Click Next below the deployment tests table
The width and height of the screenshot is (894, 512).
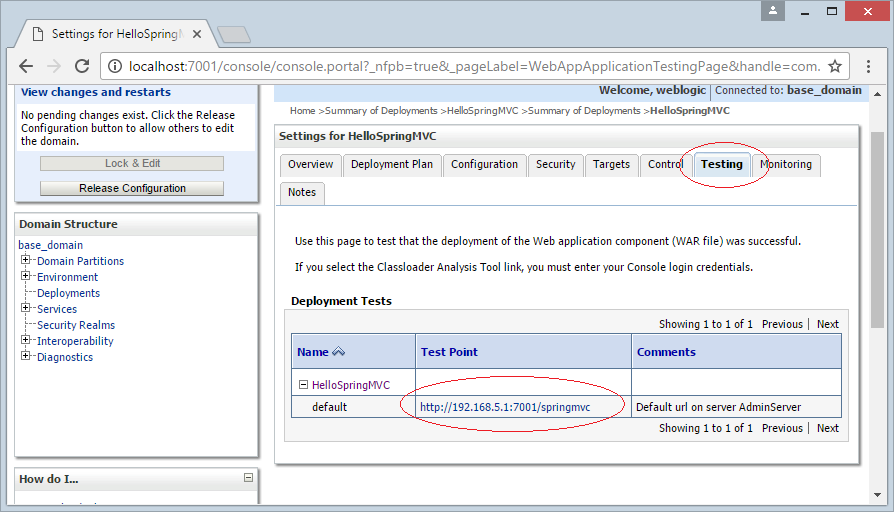tap(828, 428)
